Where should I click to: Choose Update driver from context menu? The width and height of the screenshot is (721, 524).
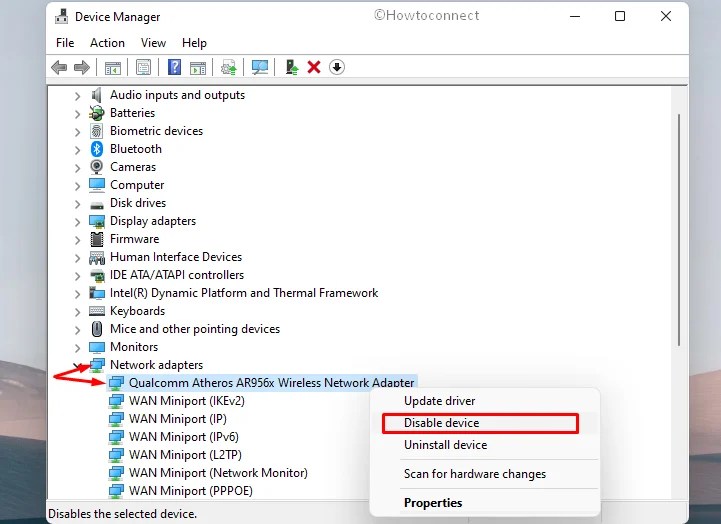pos(485,401)
